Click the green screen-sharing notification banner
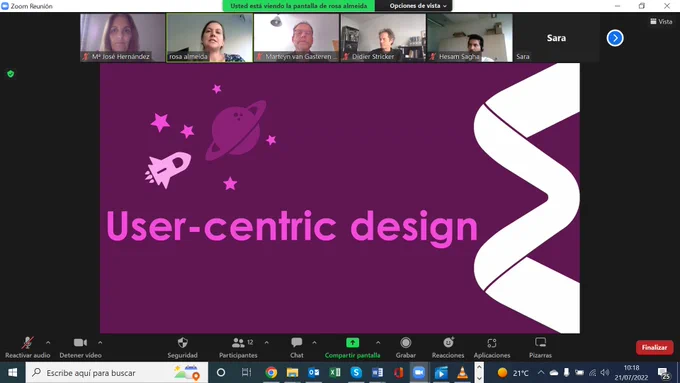 pos(299,6)
